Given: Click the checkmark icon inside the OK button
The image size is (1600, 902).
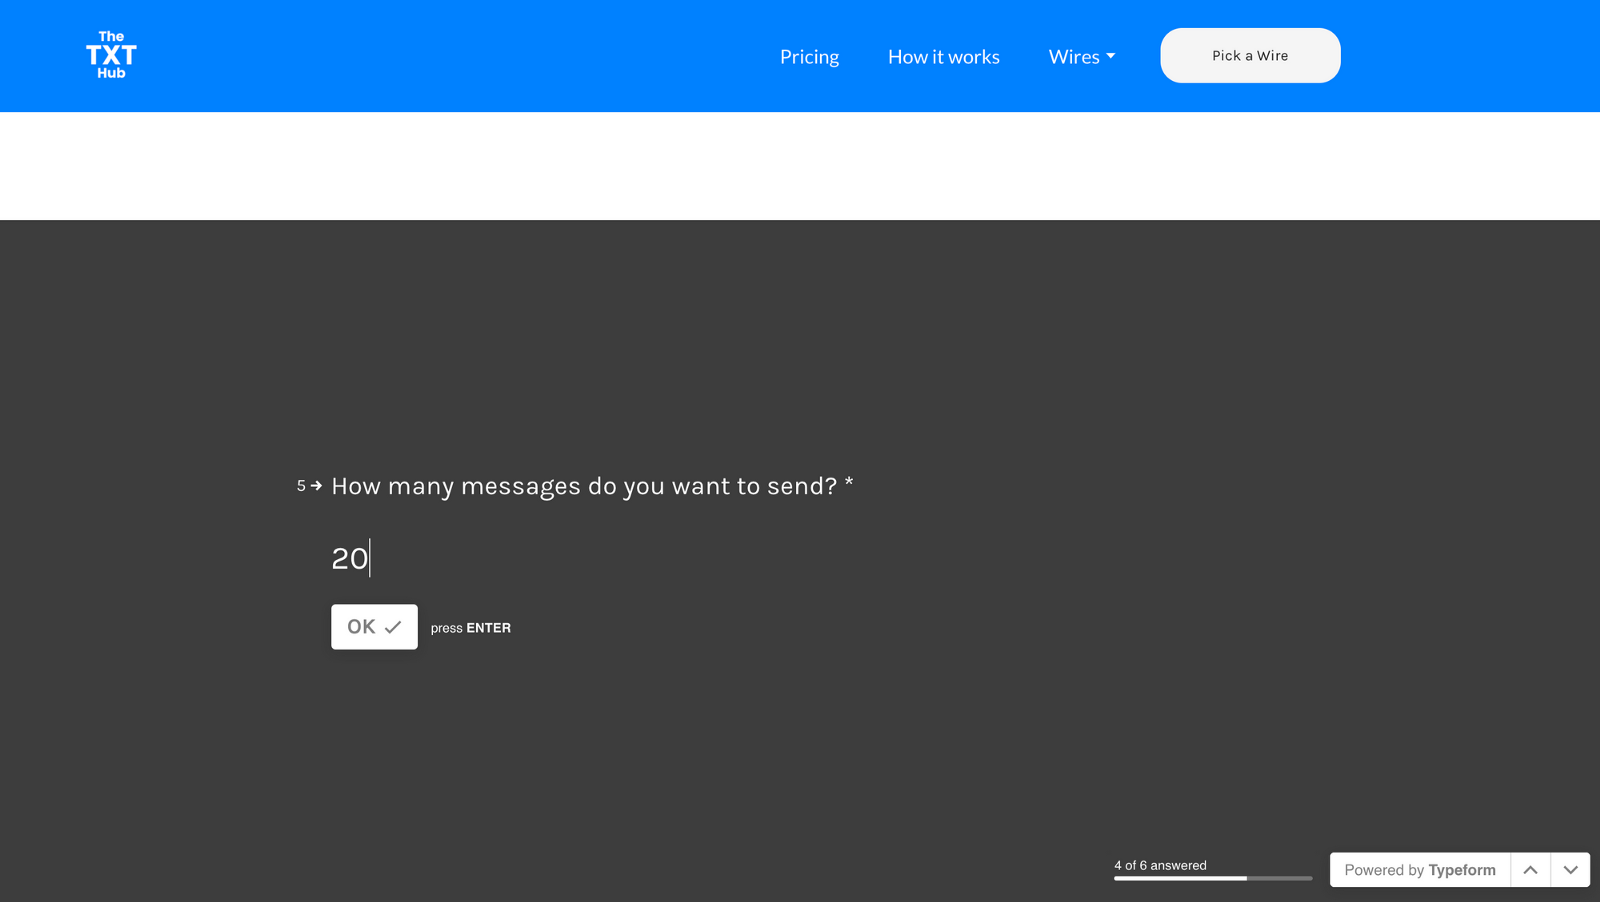Looking at the screenshot, I should [394, 627].
